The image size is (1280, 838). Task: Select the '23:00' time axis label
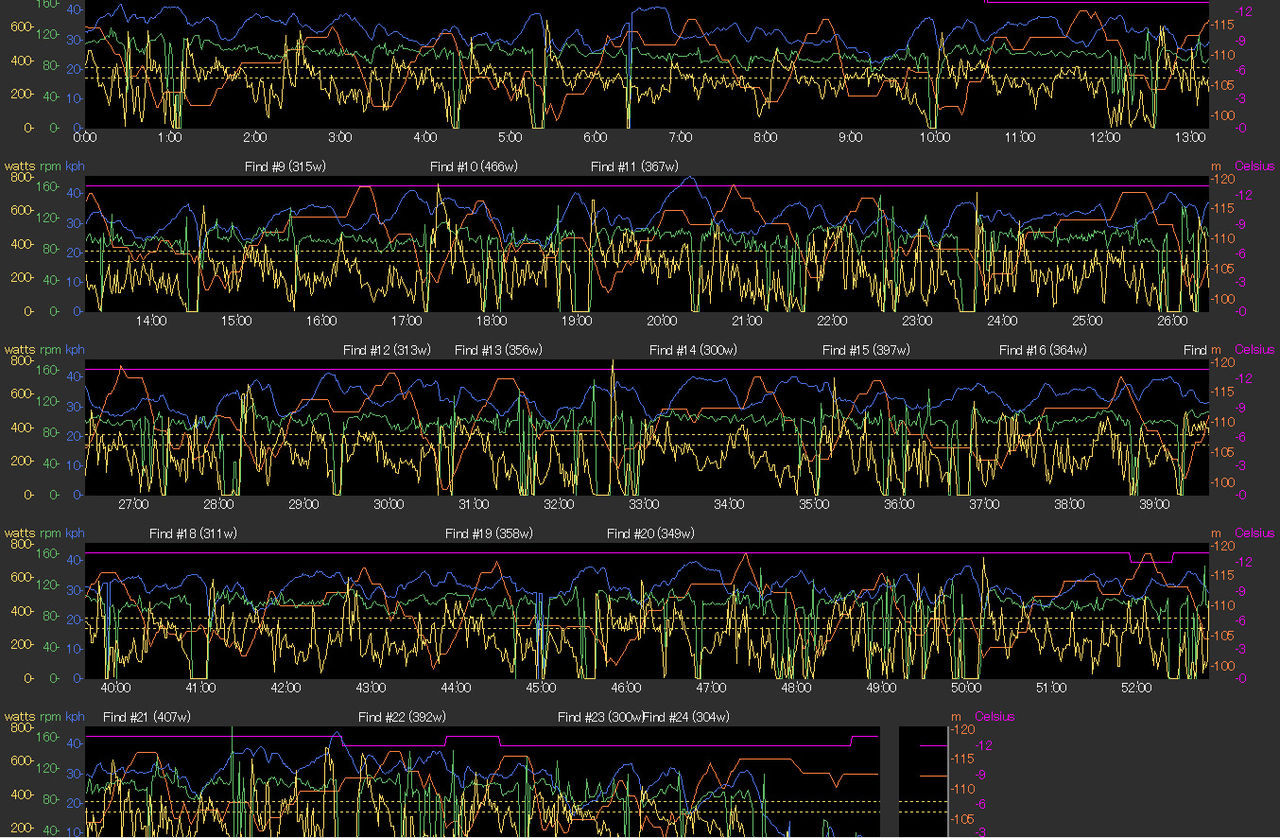(917, 321)
